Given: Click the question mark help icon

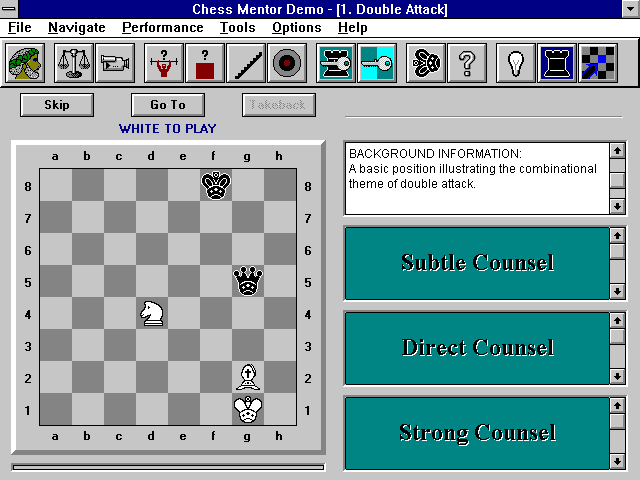Looking at the screenshot, I should click(x=465, y=63).
